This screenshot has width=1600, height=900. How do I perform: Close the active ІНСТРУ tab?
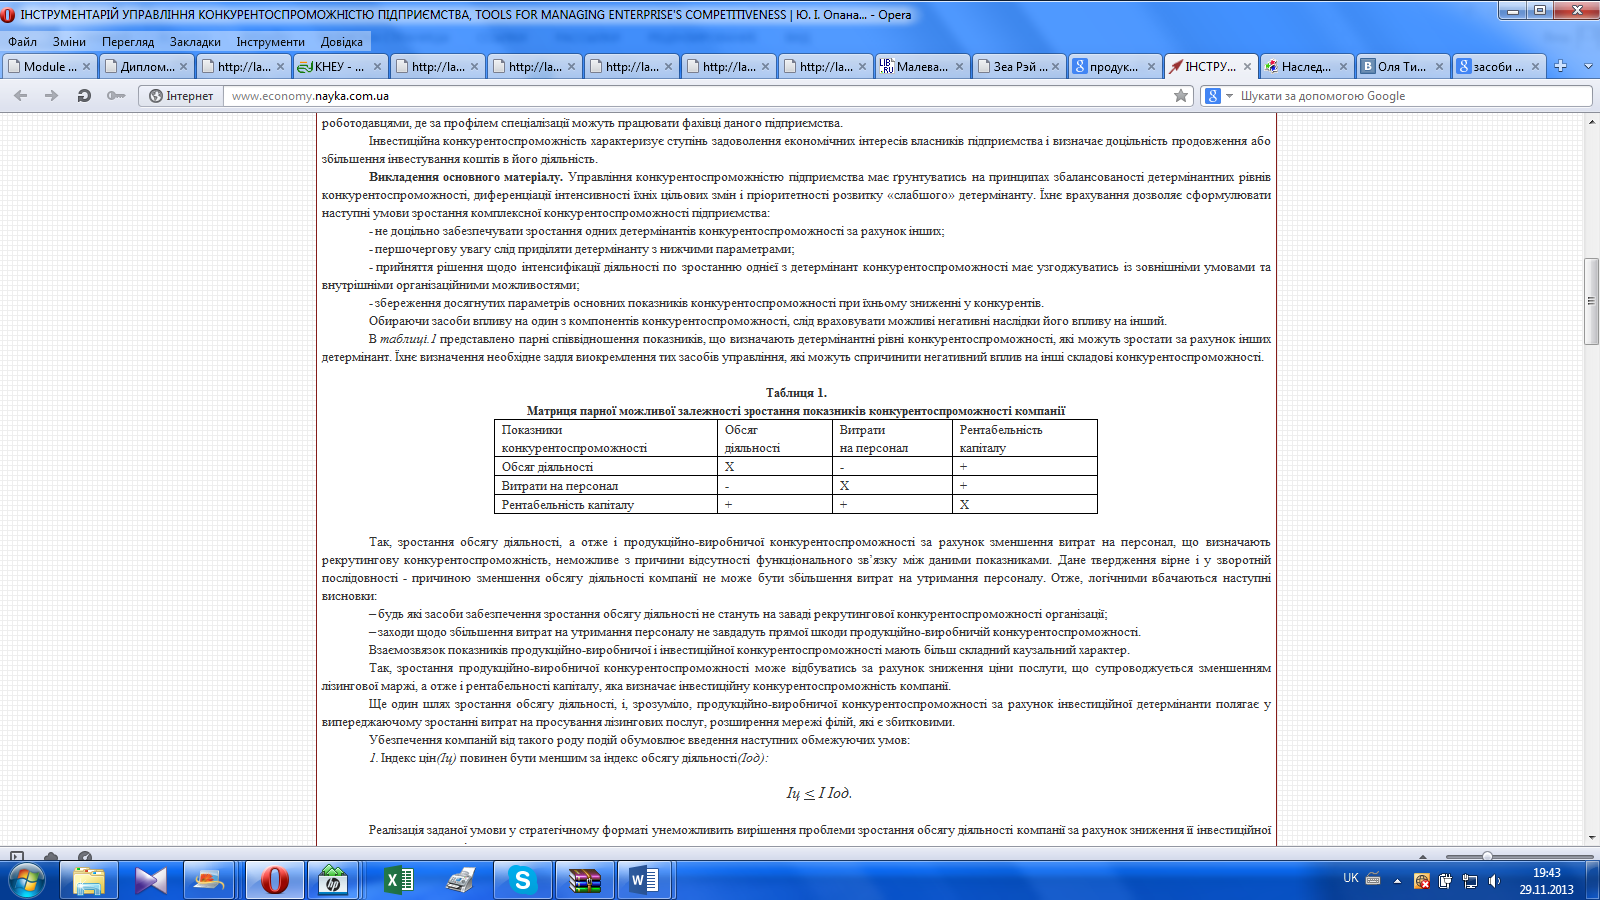point(1247,67)
